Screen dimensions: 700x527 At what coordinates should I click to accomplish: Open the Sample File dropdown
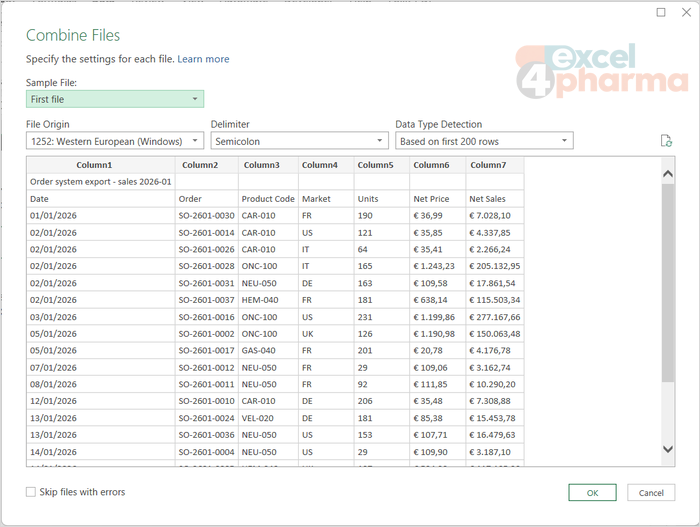[115, 99]
